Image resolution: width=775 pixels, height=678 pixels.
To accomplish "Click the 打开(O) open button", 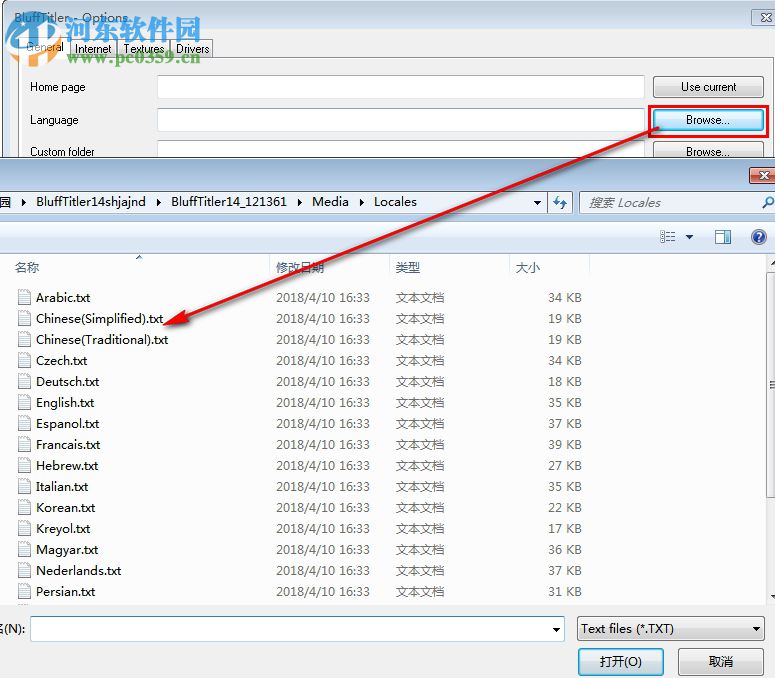I will pos(620,661).
